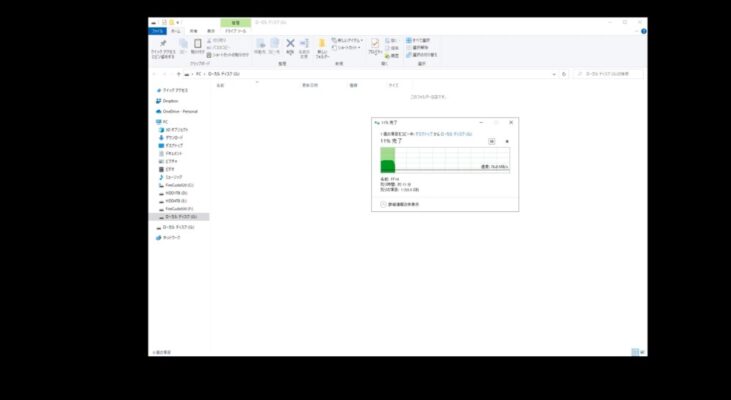Toggle the copy dialog details (詳細情報) expander
The width and height of the screenshot is (731, 400).
400,204
